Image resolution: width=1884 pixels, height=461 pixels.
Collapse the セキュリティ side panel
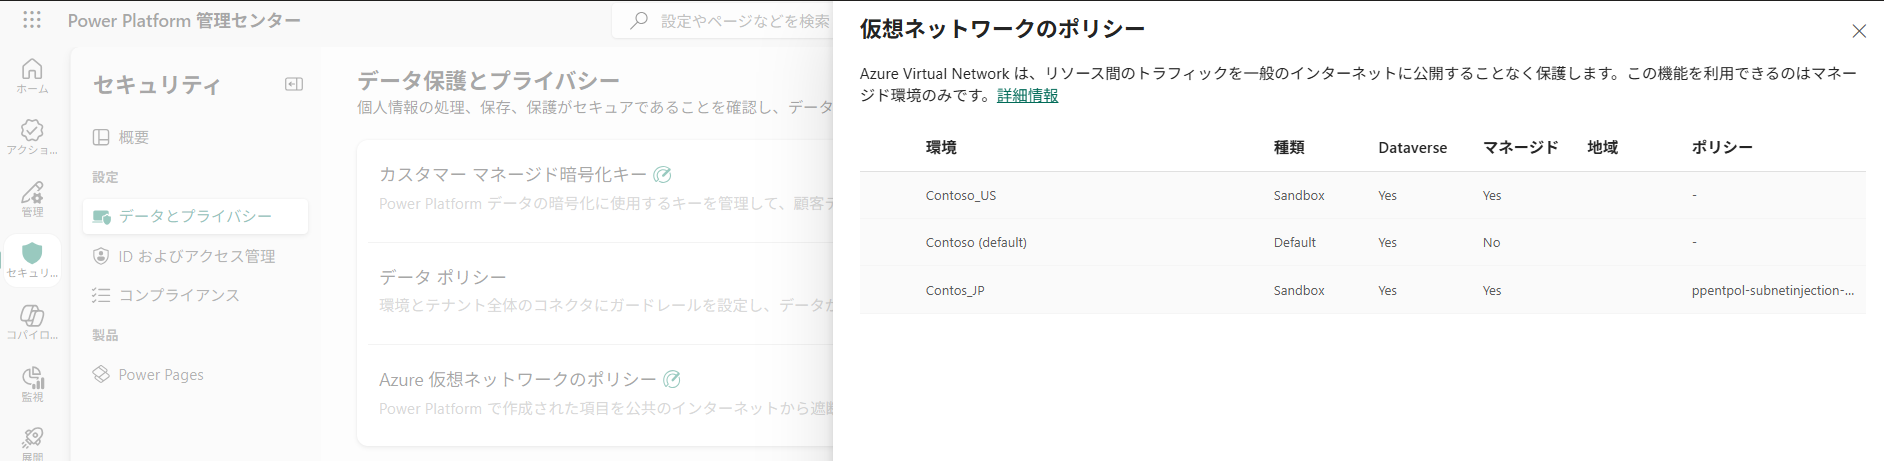click(294, 84)
